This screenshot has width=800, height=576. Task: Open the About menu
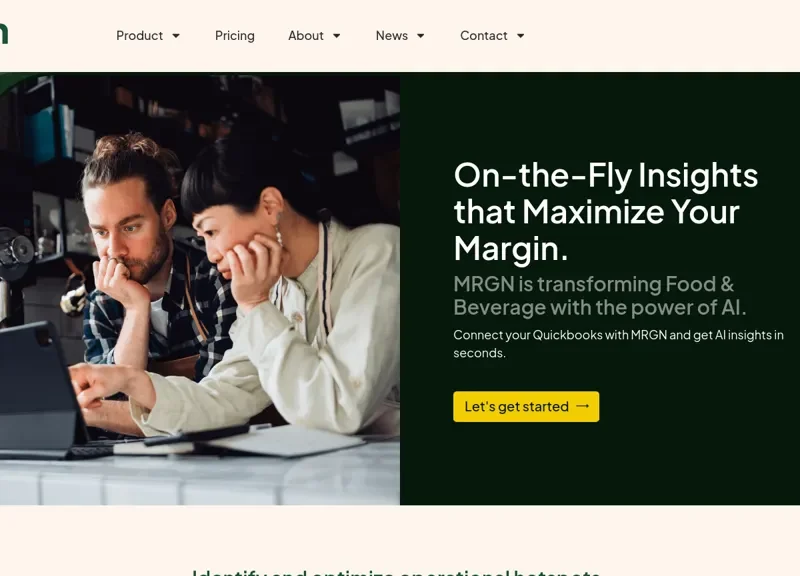pyautogui.click(x=306, y=36)
